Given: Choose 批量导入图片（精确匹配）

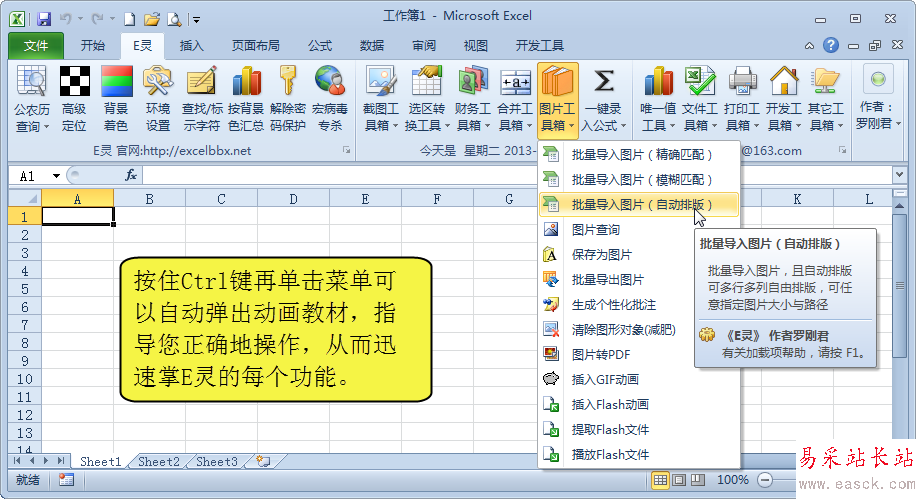Looking at the screenshot, I should [x=639, y=155].
